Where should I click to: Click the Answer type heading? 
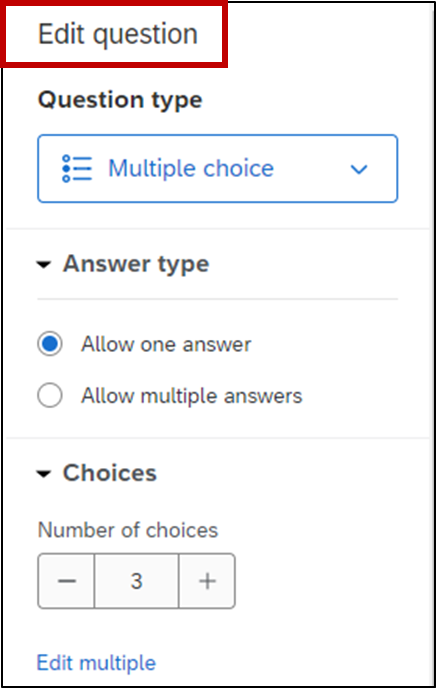coord(136,264)
